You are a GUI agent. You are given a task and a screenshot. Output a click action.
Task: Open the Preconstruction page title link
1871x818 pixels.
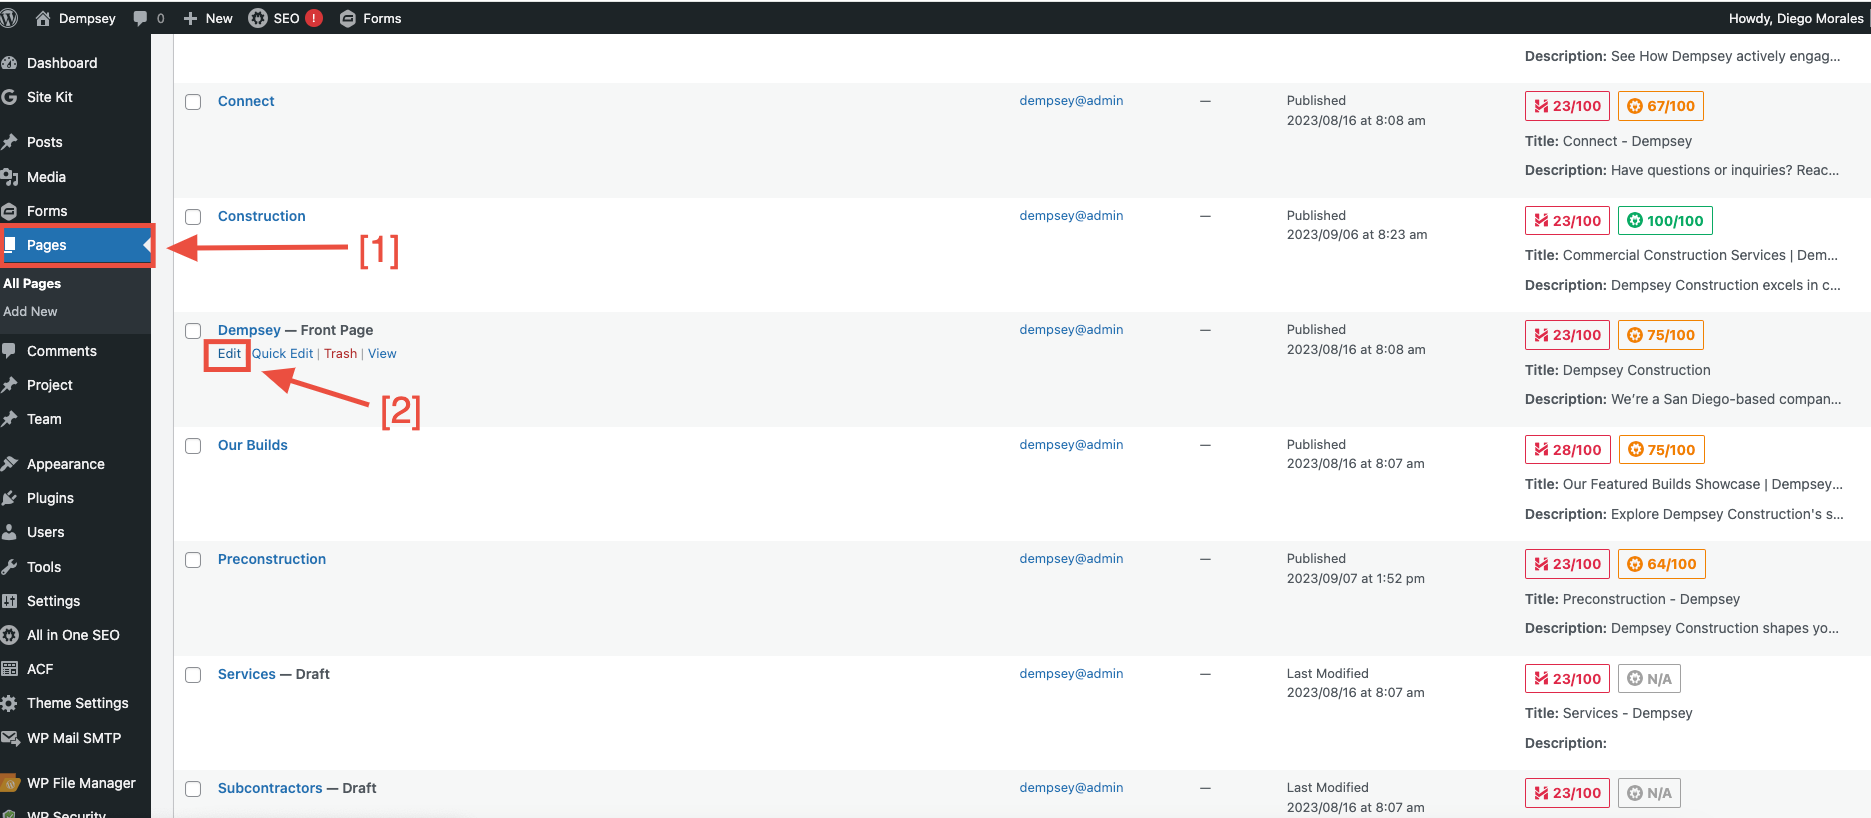click(x=272, y=559)
